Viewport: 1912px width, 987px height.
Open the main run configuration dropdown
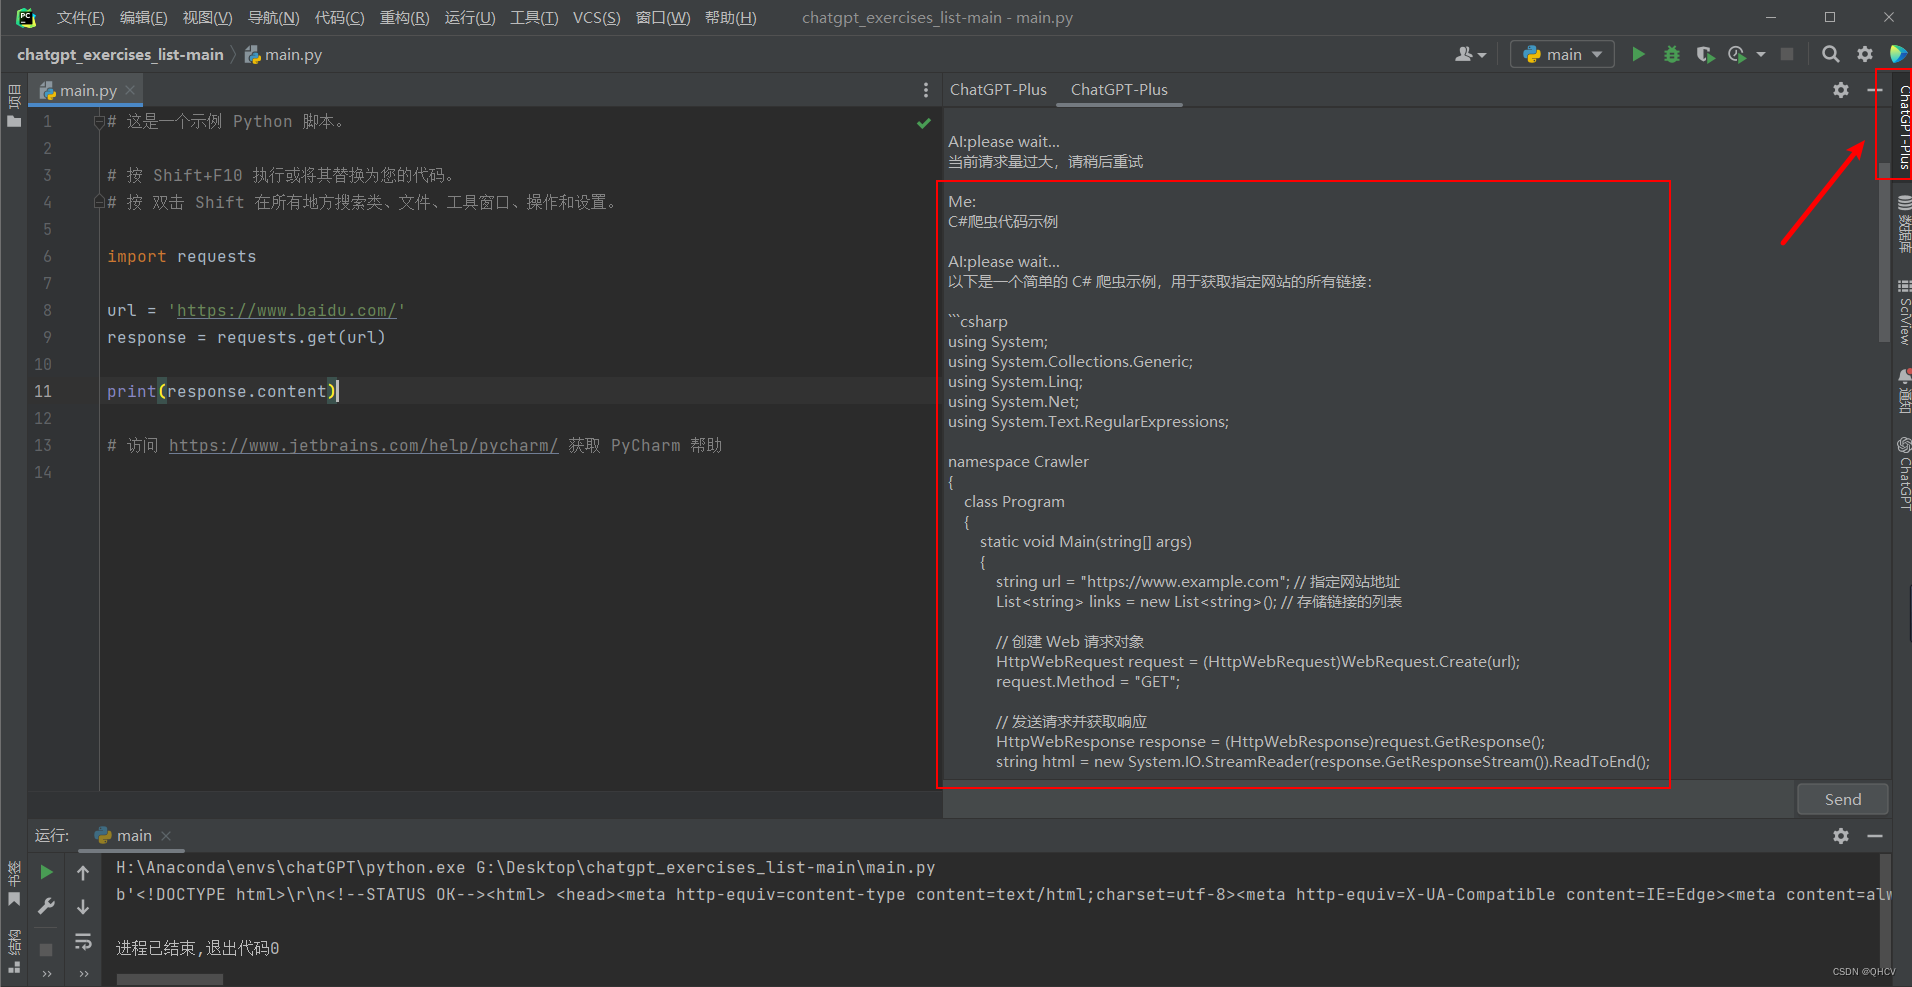1562,54
